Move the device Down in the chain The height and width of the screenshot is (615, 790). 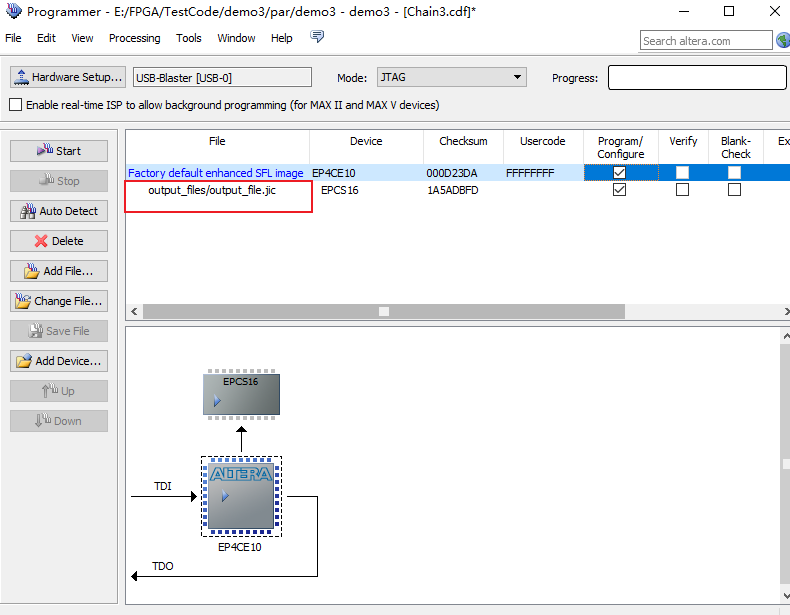tap(59, 421)
